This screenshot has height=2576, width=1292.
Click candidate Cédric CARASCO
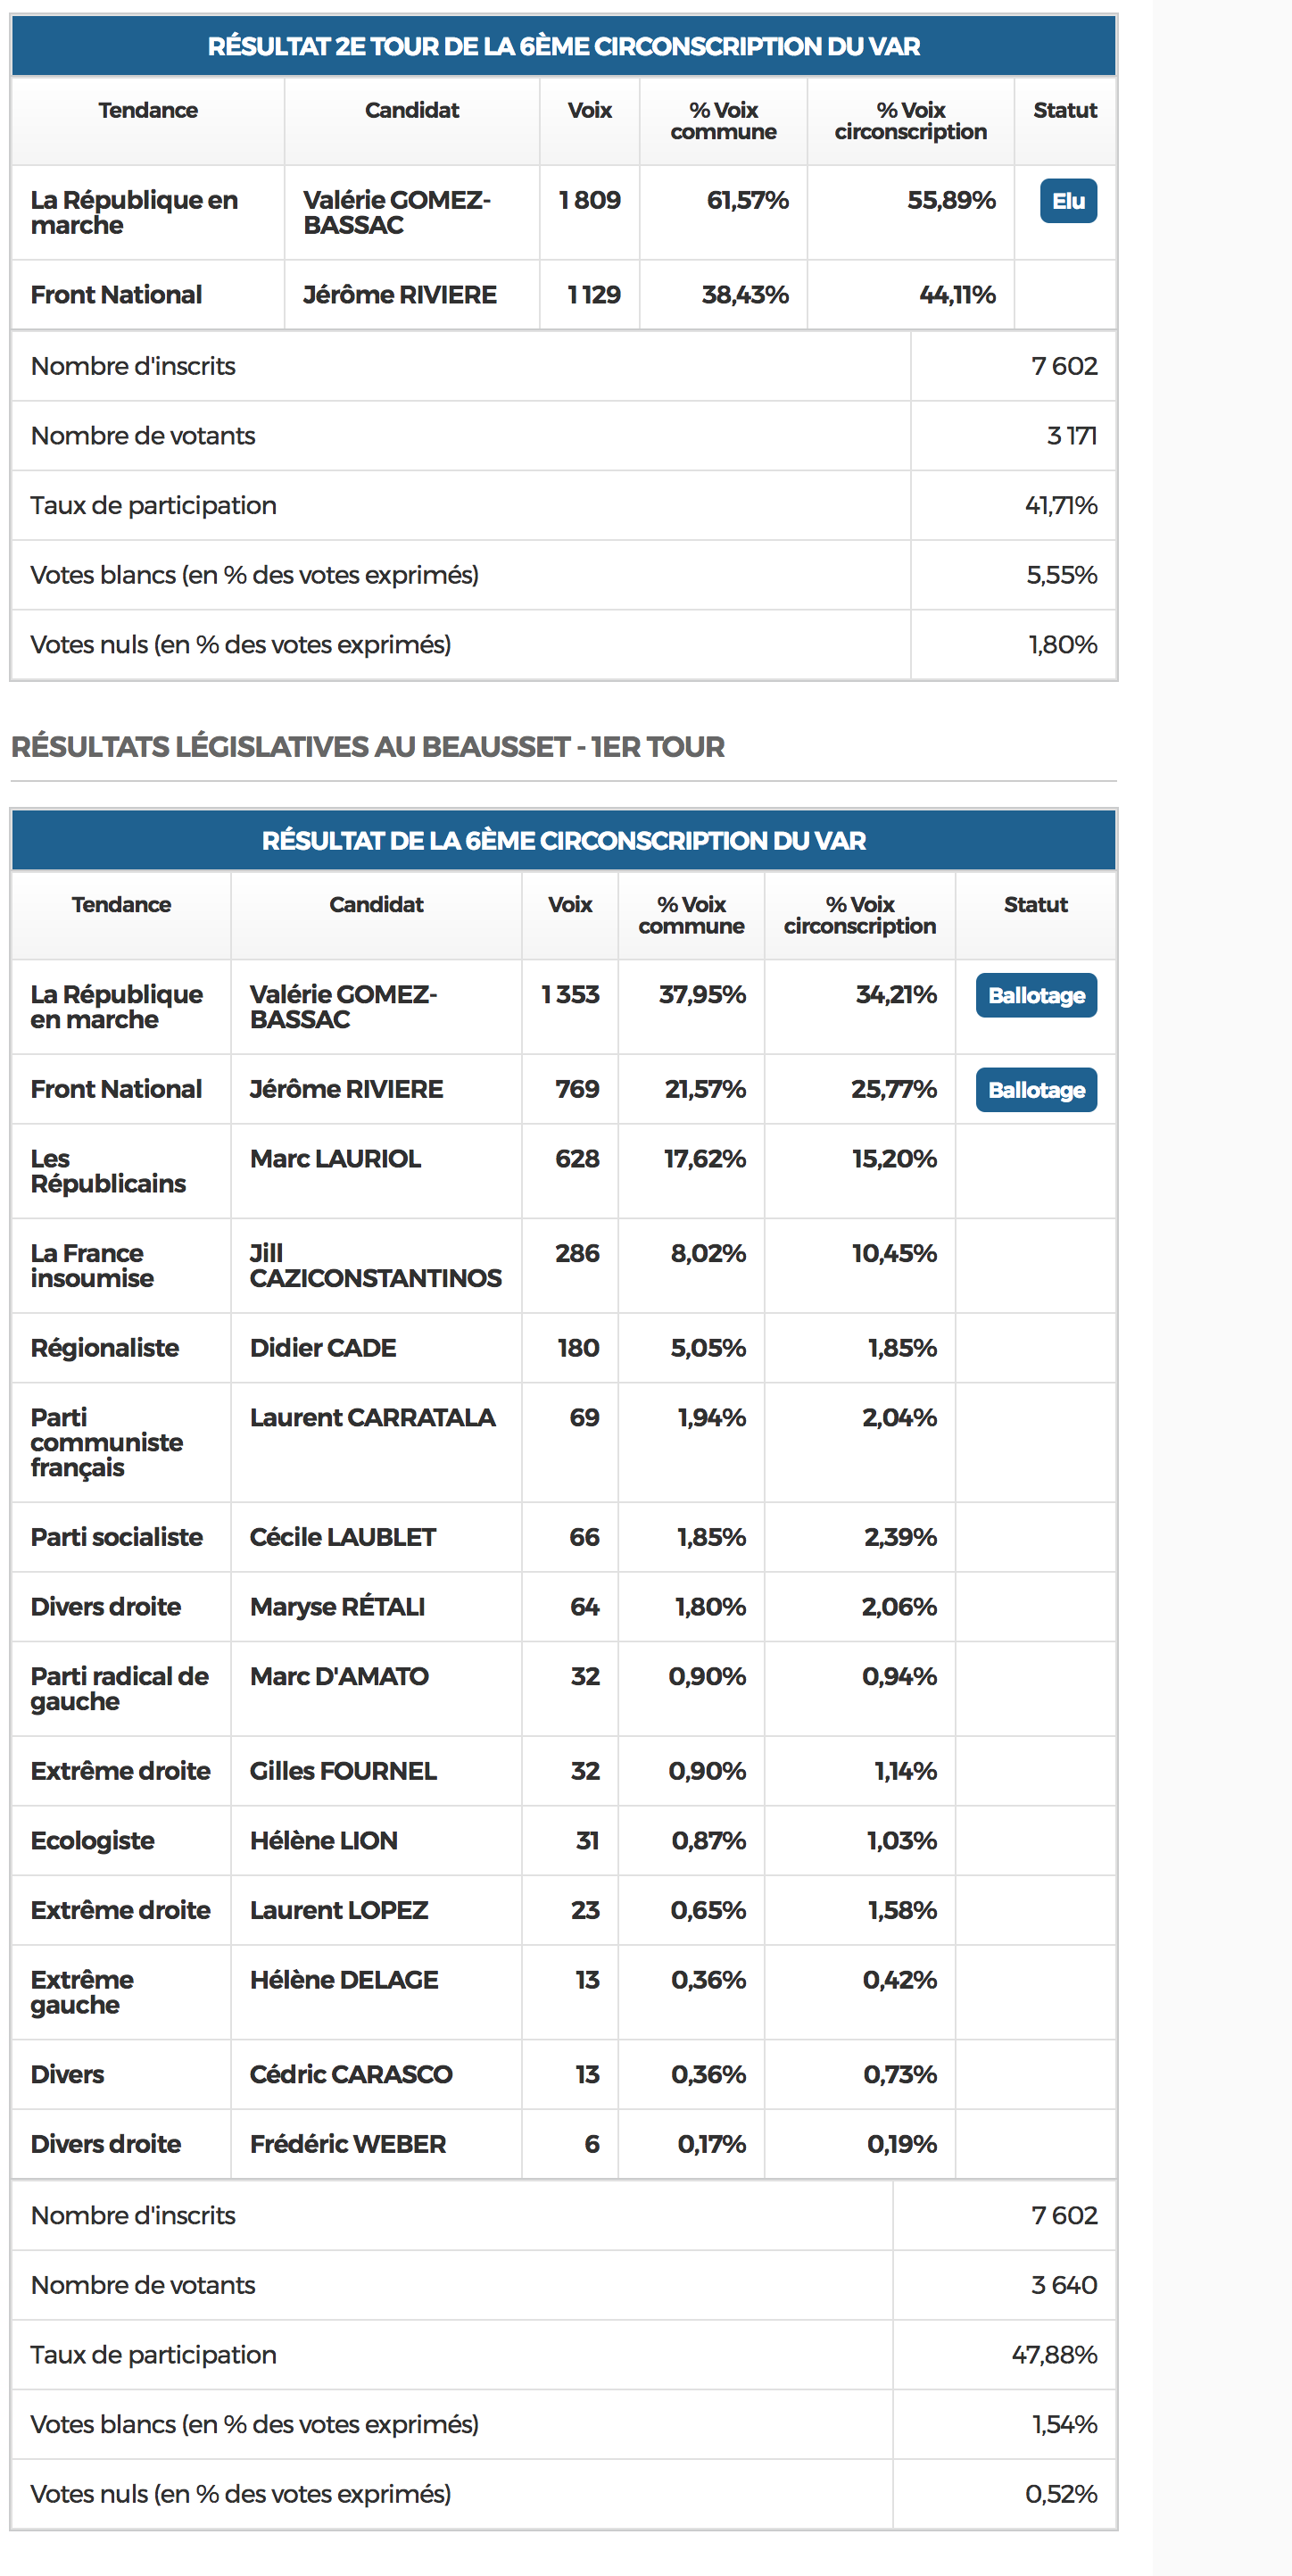tap(350, 2074)
